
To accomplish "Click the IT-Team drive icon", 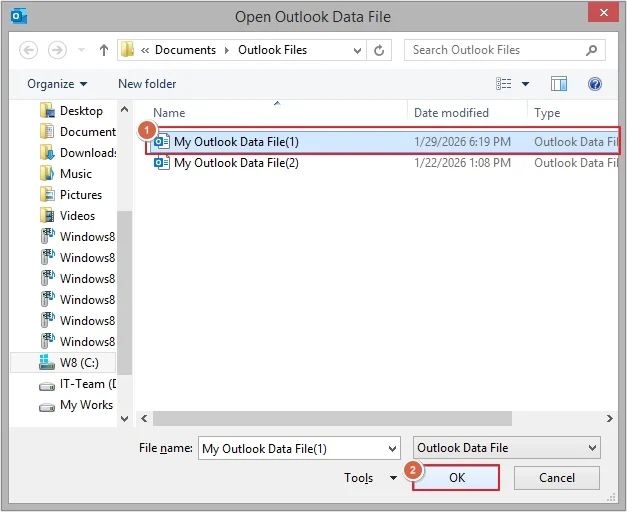I will pyautogui.click(x=47, y=386).
